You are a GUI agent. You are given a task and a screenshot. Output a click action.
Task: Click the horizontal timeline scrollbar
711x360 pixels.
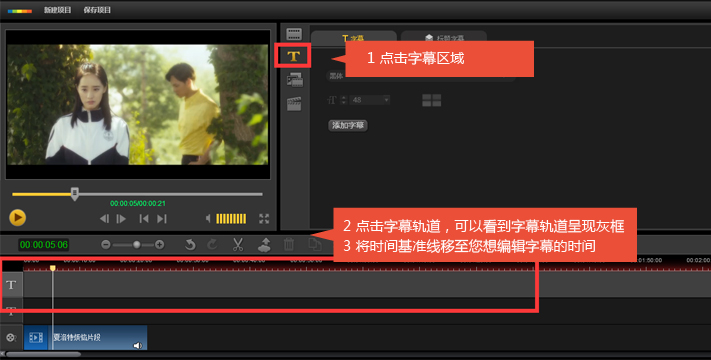44,354
